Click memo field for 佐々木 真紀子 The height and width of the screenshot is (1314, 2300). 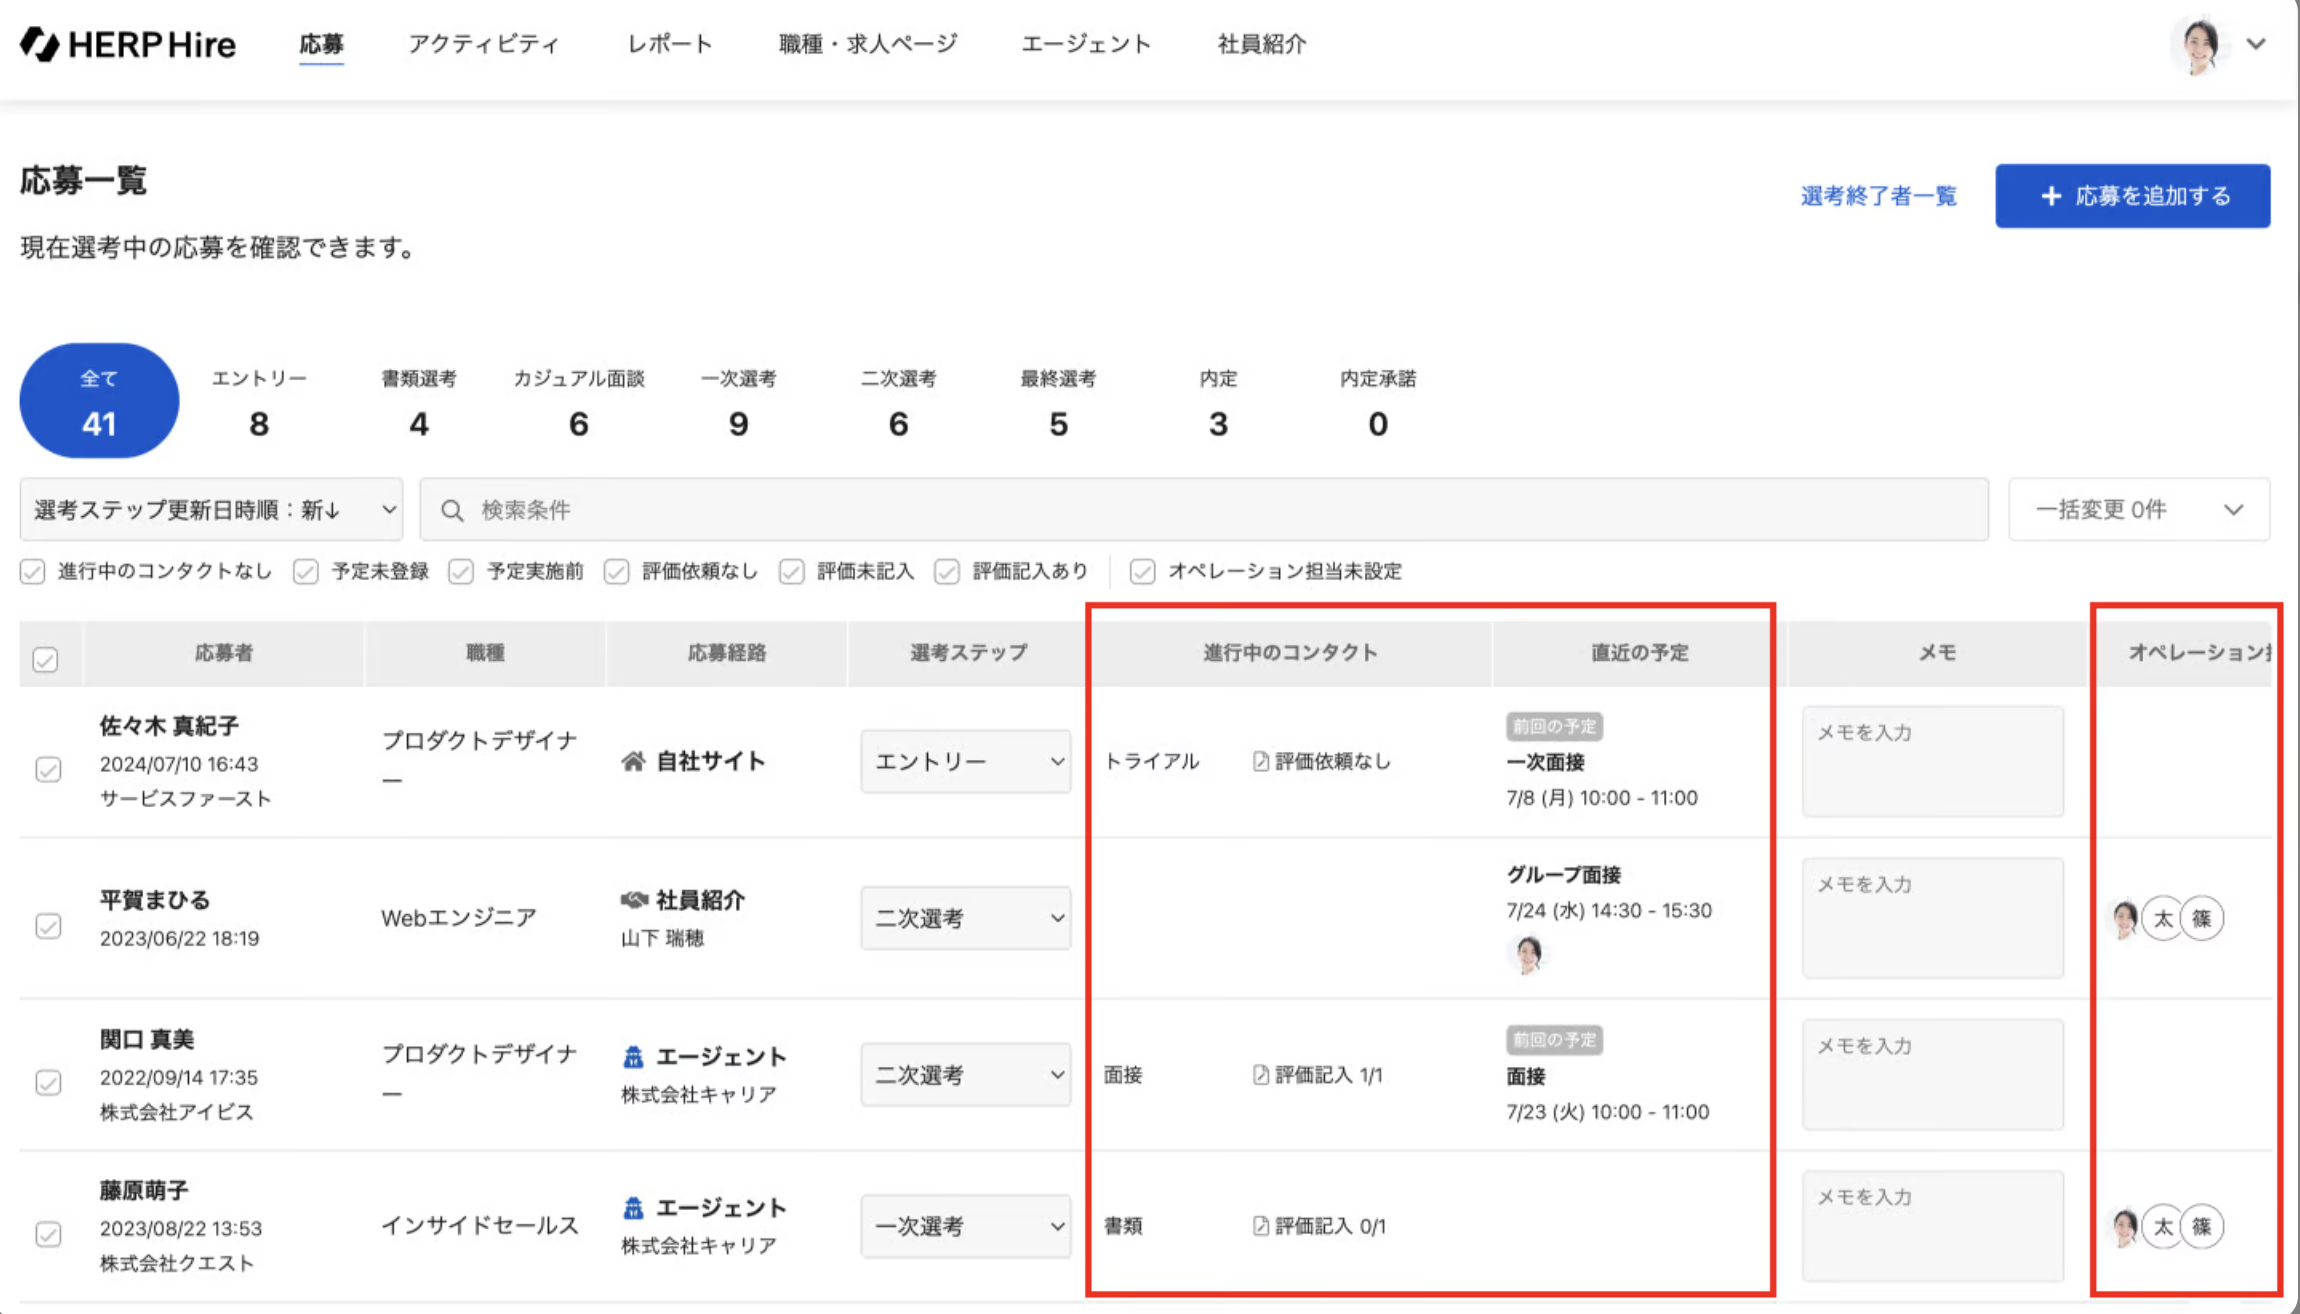click(x=1933, y=762)
